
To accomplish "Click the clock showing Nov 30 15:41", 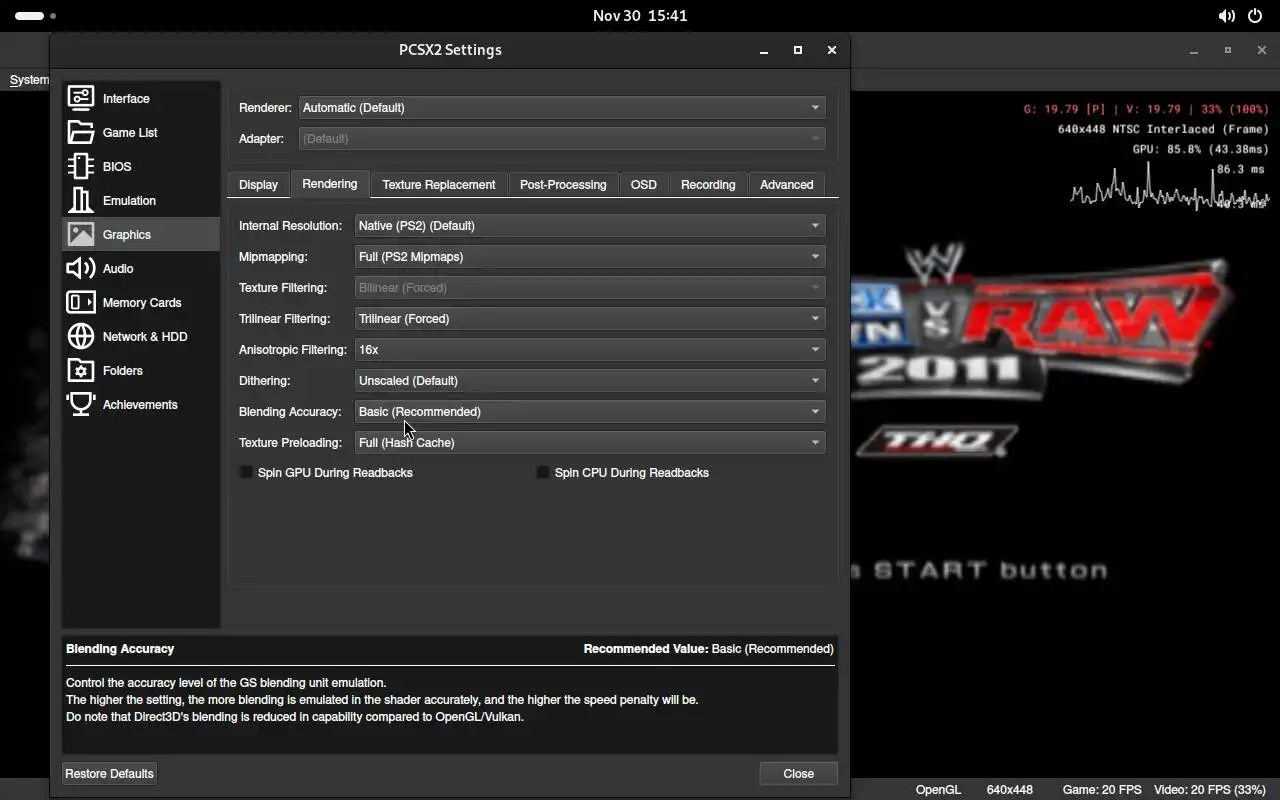I will (x=640, y=16).
